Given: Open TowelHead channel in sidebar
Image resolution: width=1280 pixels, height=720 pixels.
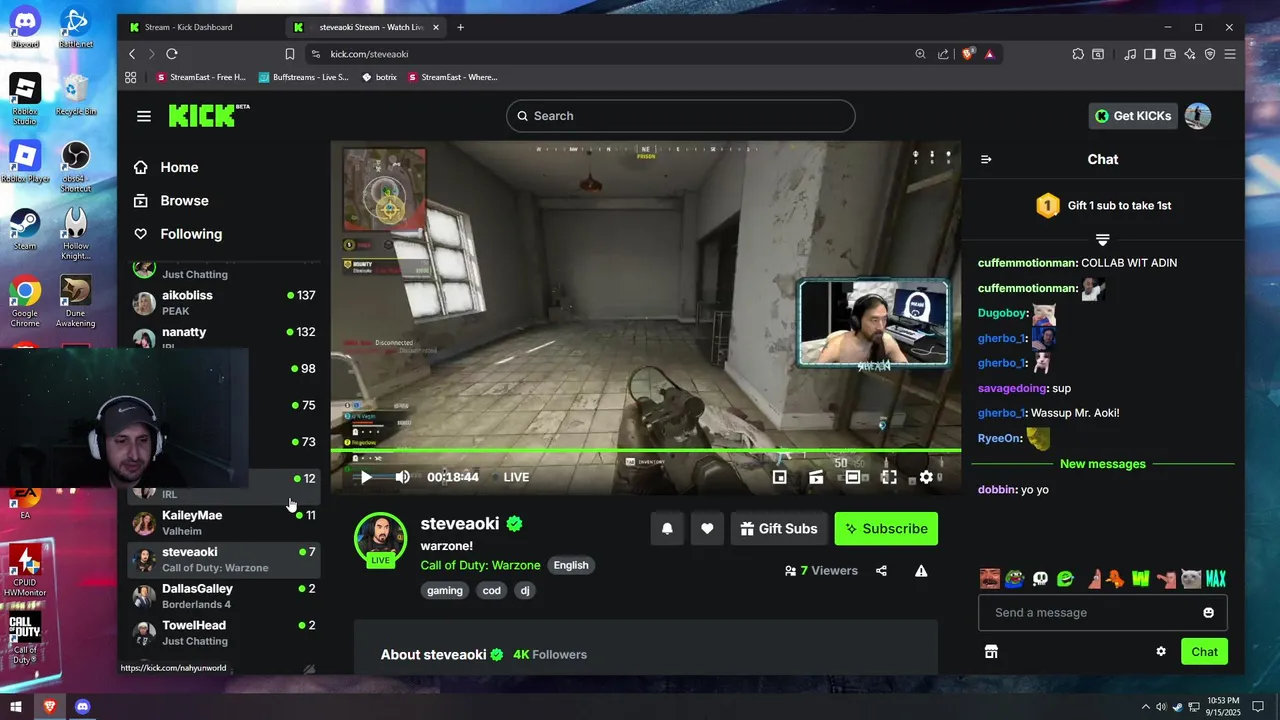Looking at the screenshot, I should [225, 632].
